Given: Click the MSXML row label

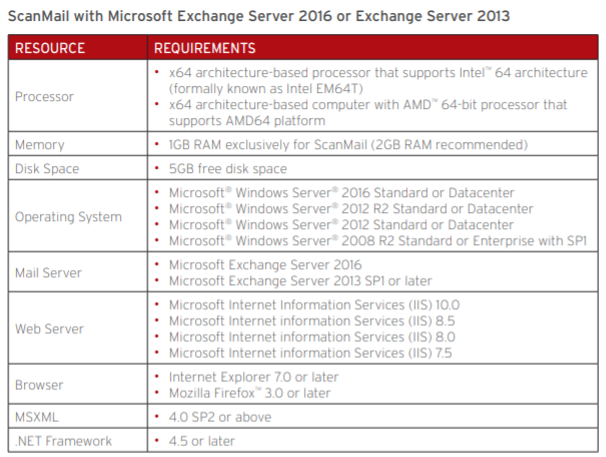Looking at the screenshot, I should [x=38, y=416].
